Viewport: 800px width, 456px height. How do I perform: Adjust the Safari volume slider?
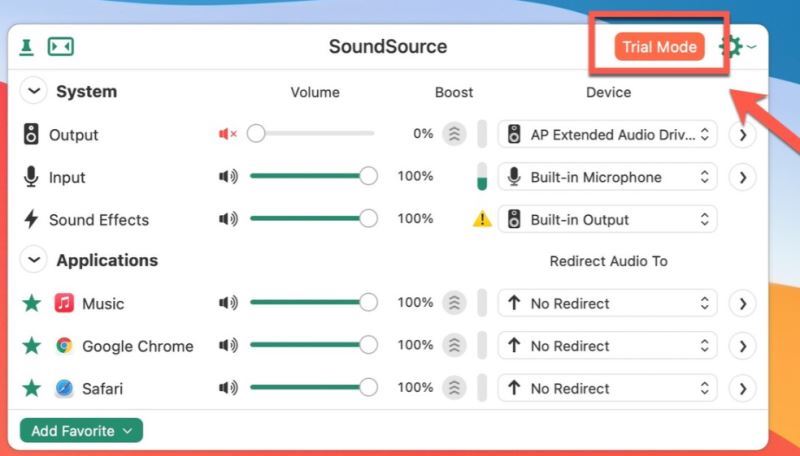click(313, 388)
